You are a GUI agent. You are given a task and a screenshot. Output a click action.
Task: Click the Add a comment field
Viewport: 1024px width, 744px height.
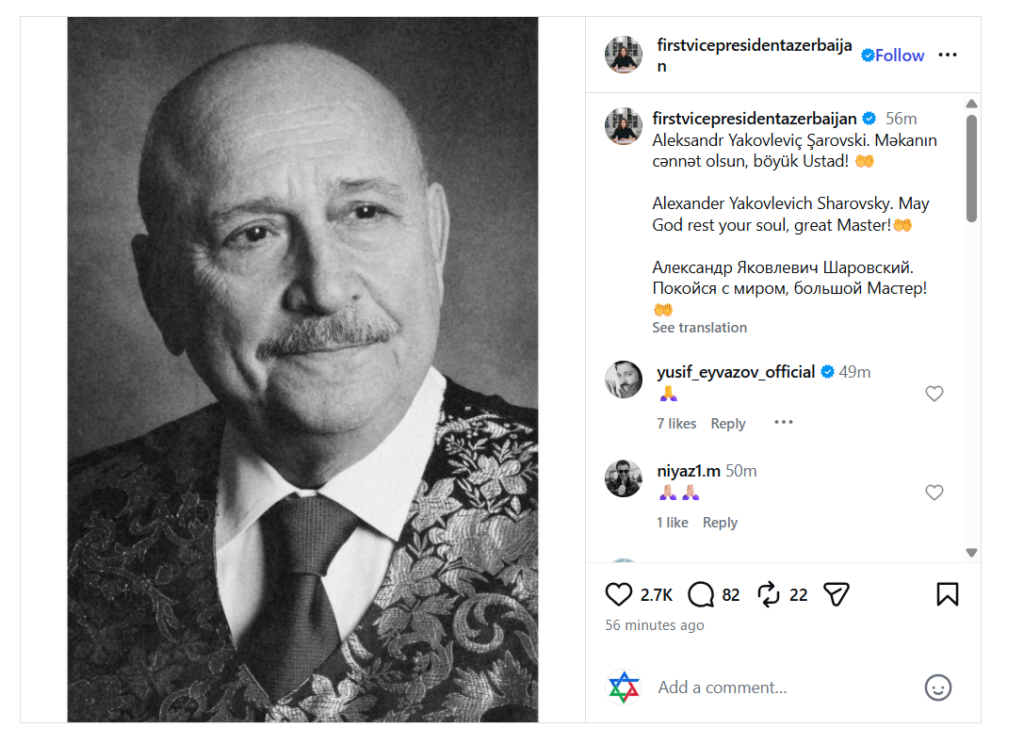pyautogui.click(x=784, y=687)
